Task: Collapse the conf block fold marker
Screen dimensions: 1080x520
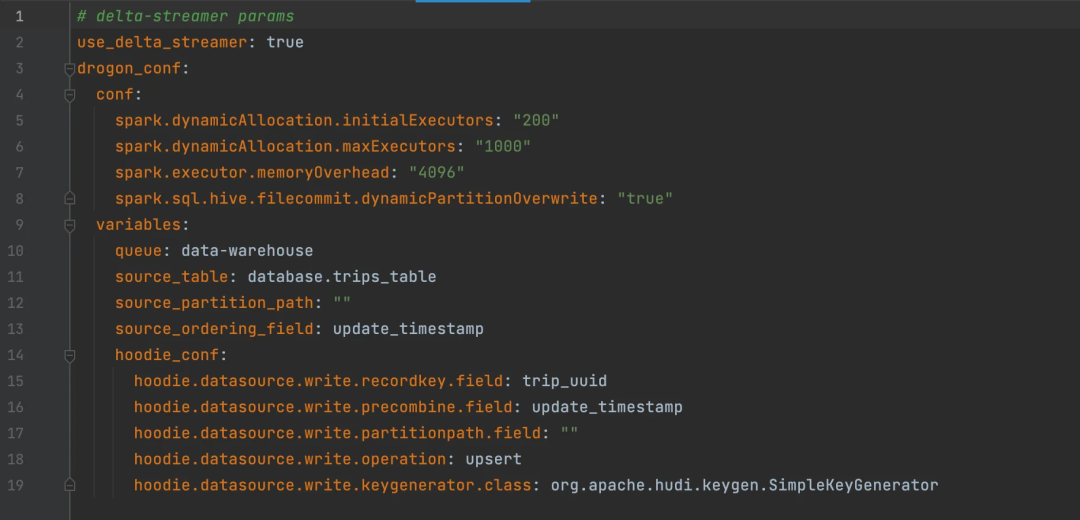Action: pyautogui.click(x=70, y=95)
